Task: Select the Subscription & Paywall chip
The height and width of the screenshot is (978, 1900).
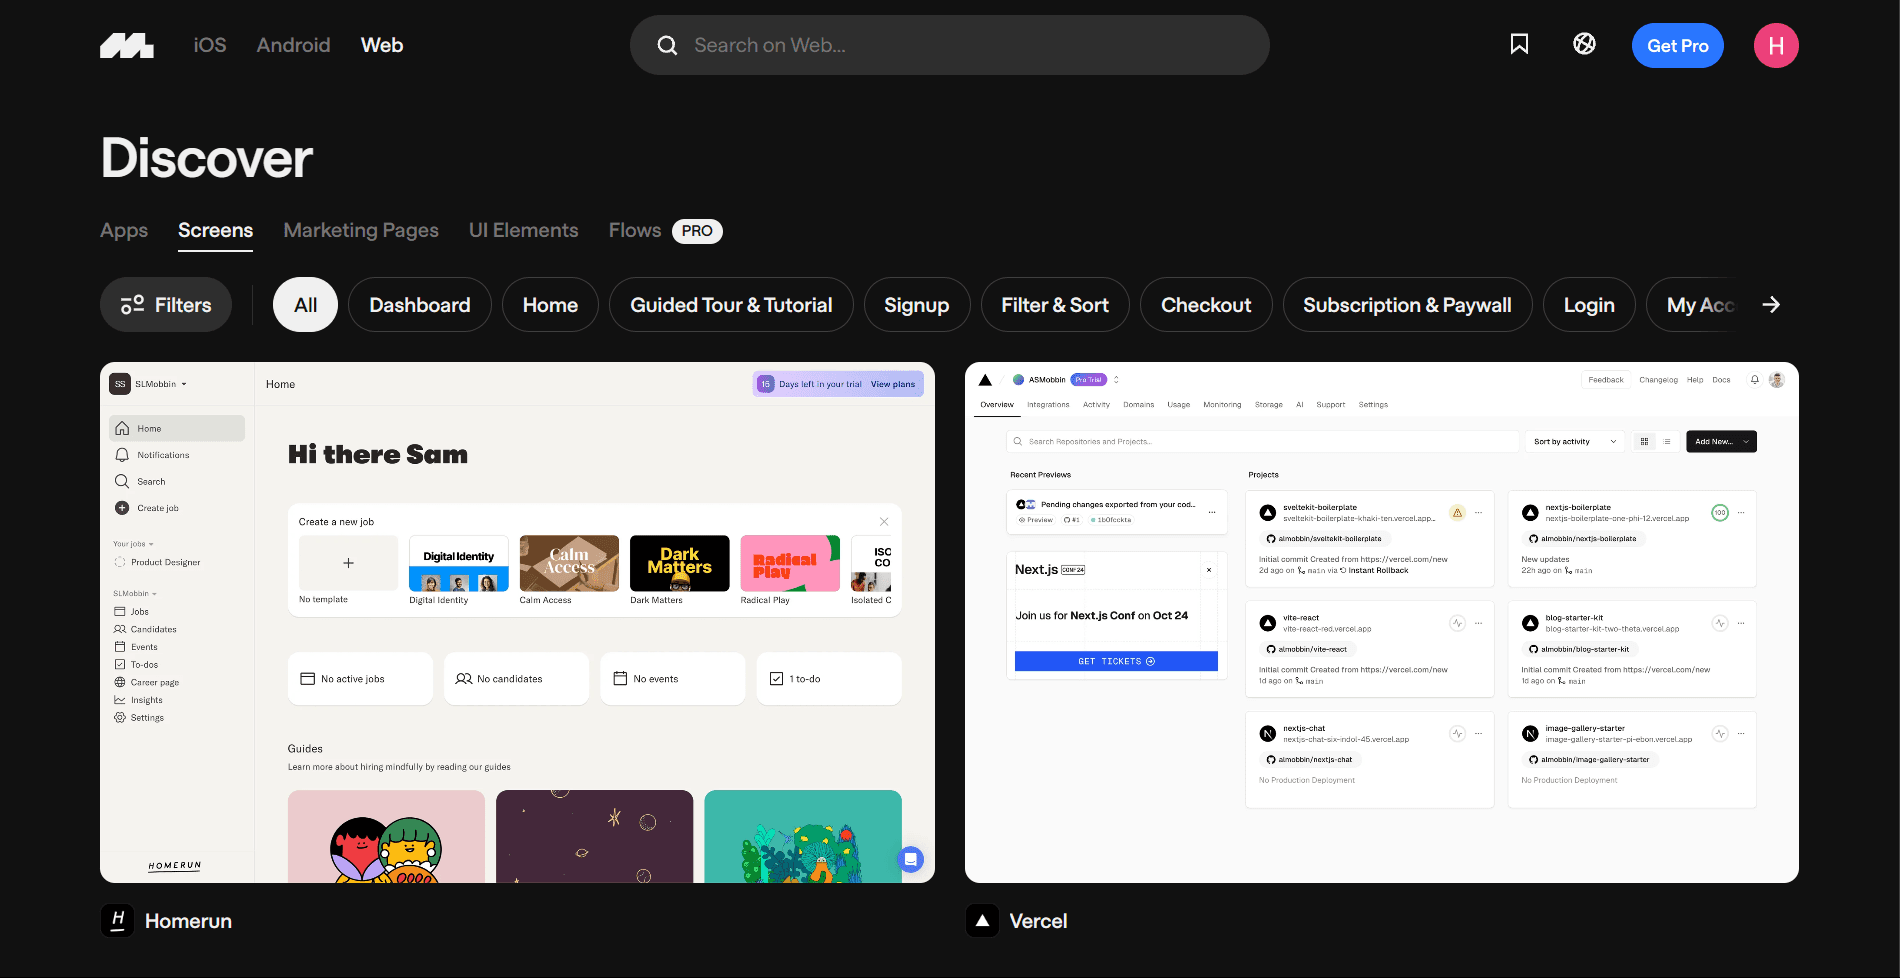Action: [x=1406, y=305]
